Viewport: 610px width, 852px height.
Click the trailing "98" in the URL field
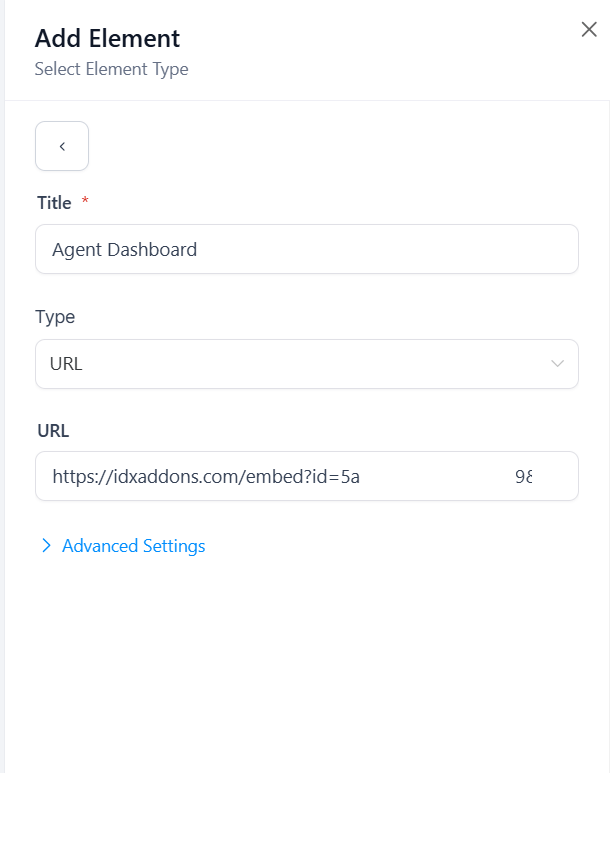click(x=523, y=477)
